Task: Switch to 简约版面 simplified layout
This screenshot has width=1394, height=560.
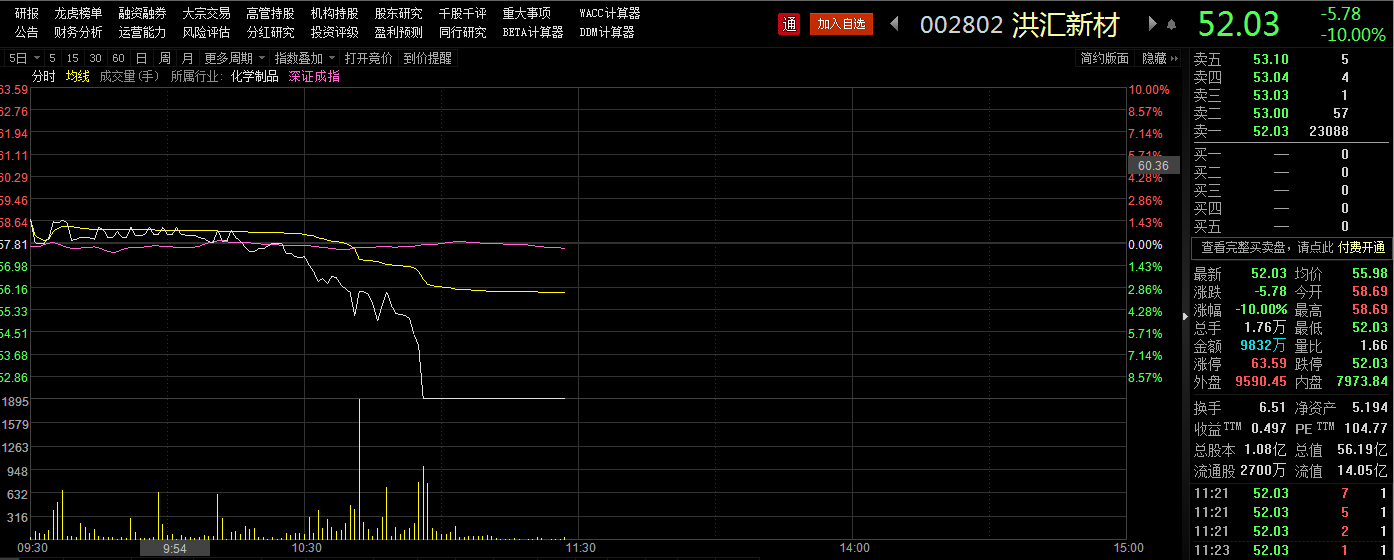Action: tap(1104, 58)
